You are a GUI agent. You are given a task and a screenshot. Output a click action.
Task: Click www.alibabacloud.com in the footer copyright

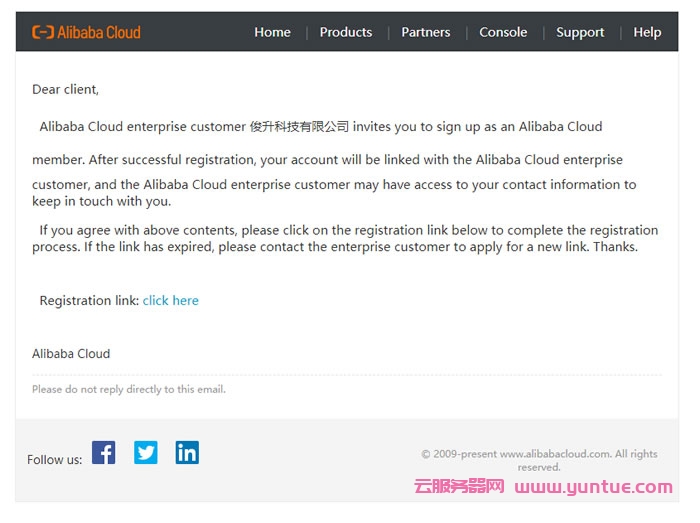555,454
